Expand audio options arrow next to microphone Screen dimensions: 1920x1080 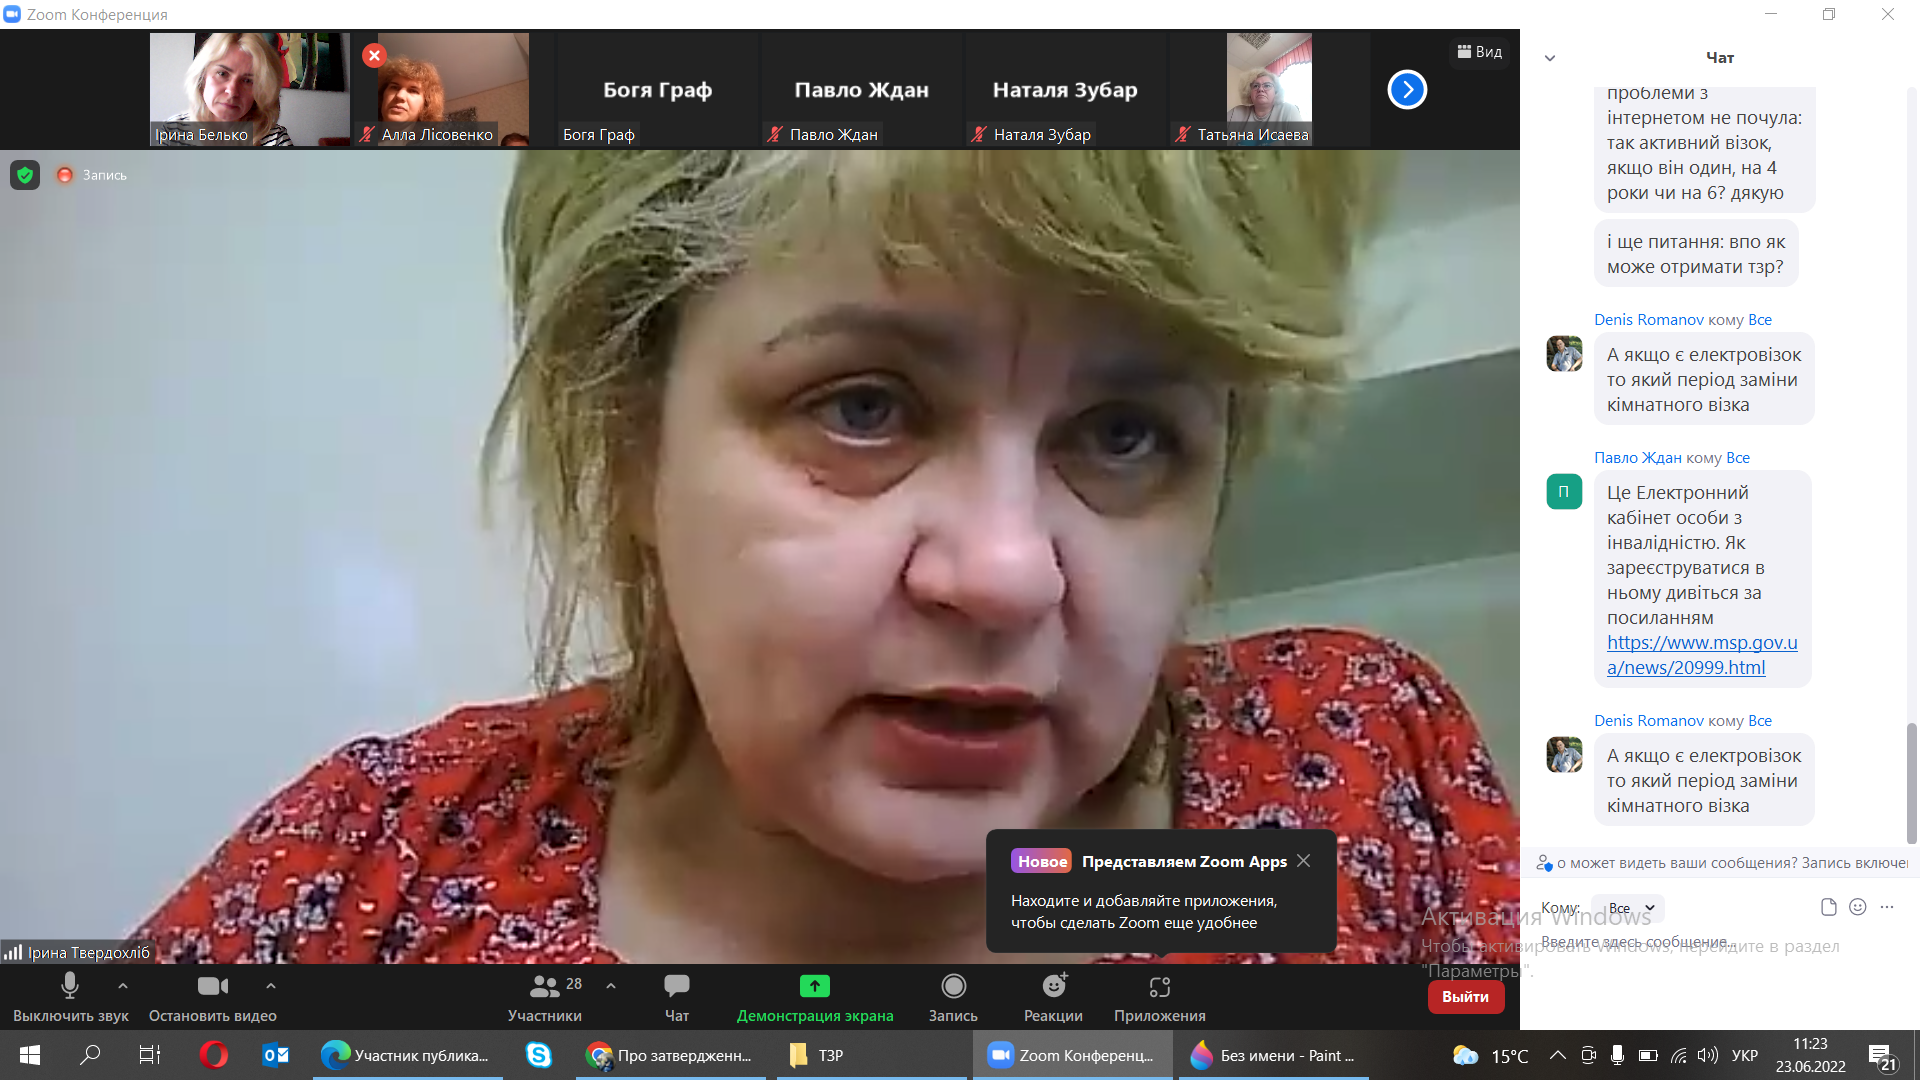click(x=123, y=986)
